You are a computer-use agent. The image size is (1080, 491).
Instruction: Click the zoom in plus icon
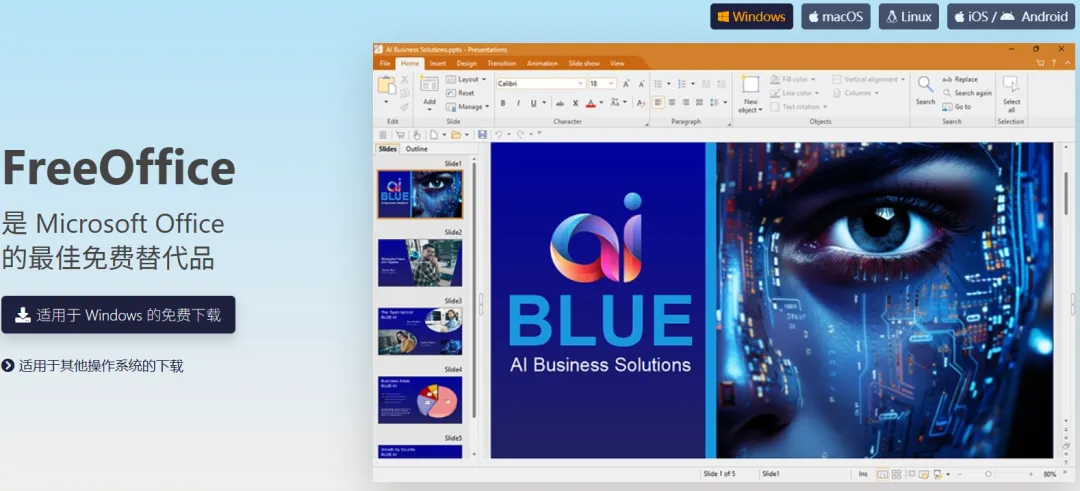[1031, 474]
